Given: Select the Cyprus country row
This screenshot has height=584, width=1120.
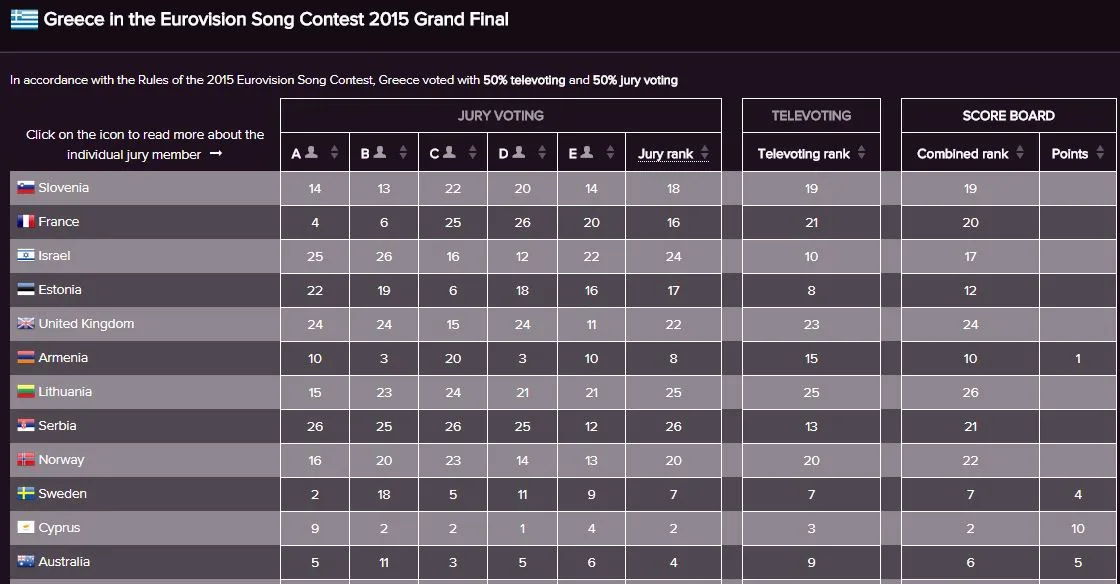Looking at the screenshot, I should pyautogui.click(x=563, y=528).
